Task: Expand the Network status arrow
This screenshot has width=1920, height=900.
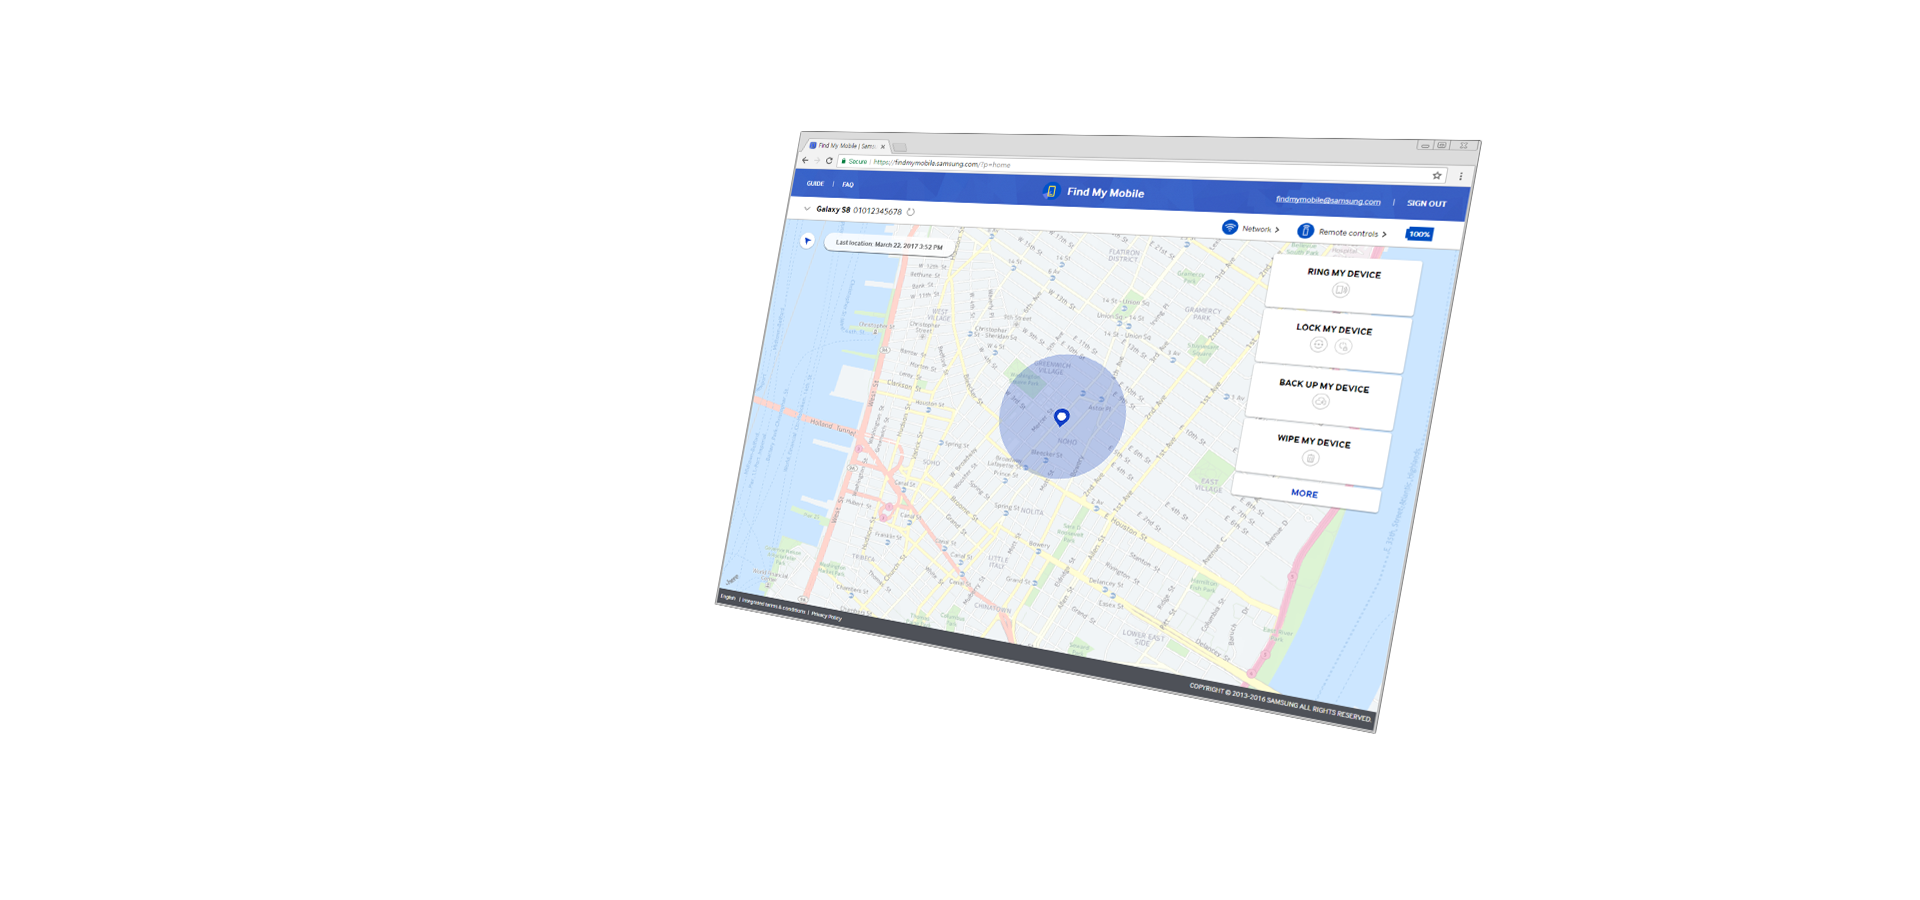Action: point(1277,230)
